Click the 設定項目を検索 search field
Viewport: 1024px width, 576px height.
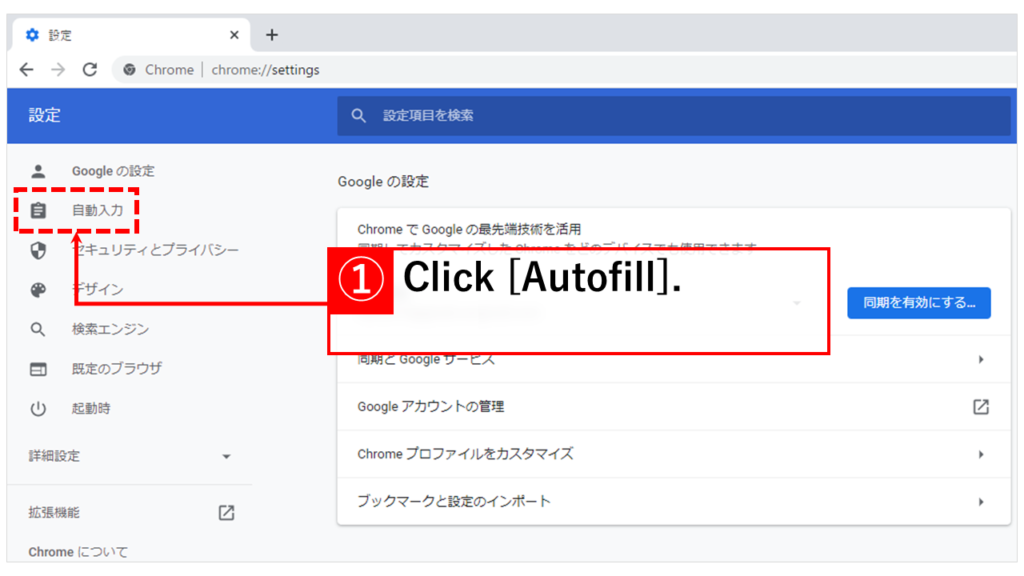click(x=673, y=116)
